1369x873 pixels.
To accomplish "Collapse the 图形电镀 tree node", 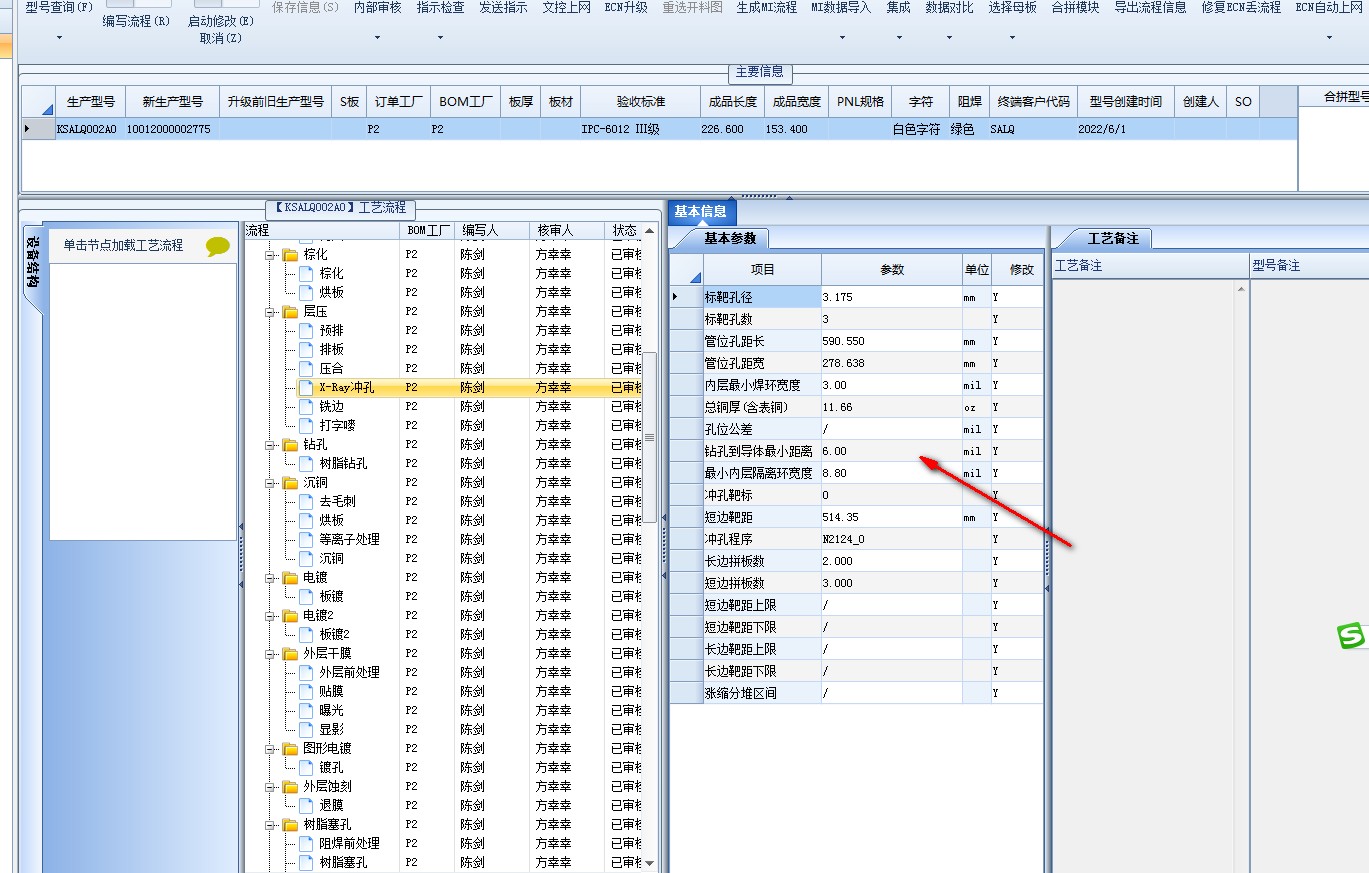I will click(x=270, y=749).
